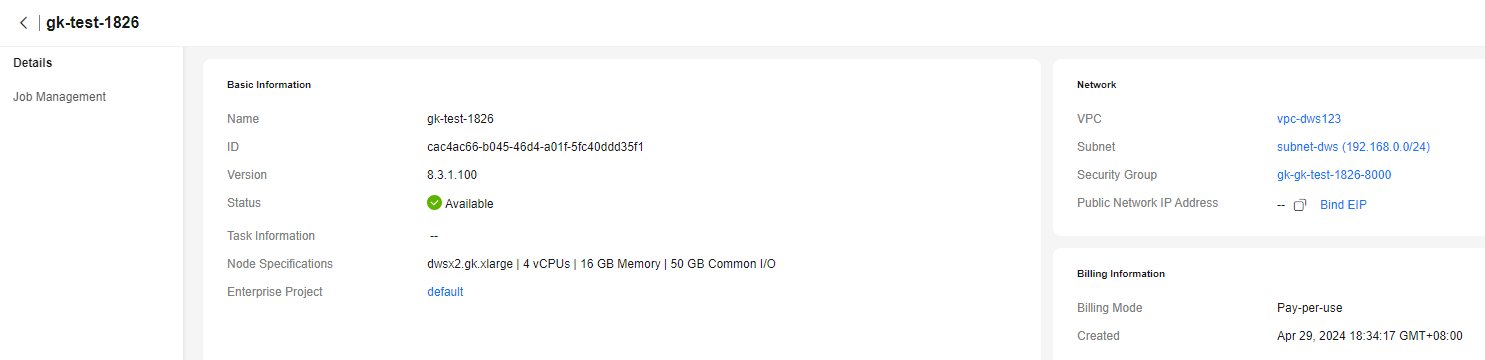Click the Billing Information section heading
The width and height of the screenshot is (1485, 360).
pos(1121,273)
